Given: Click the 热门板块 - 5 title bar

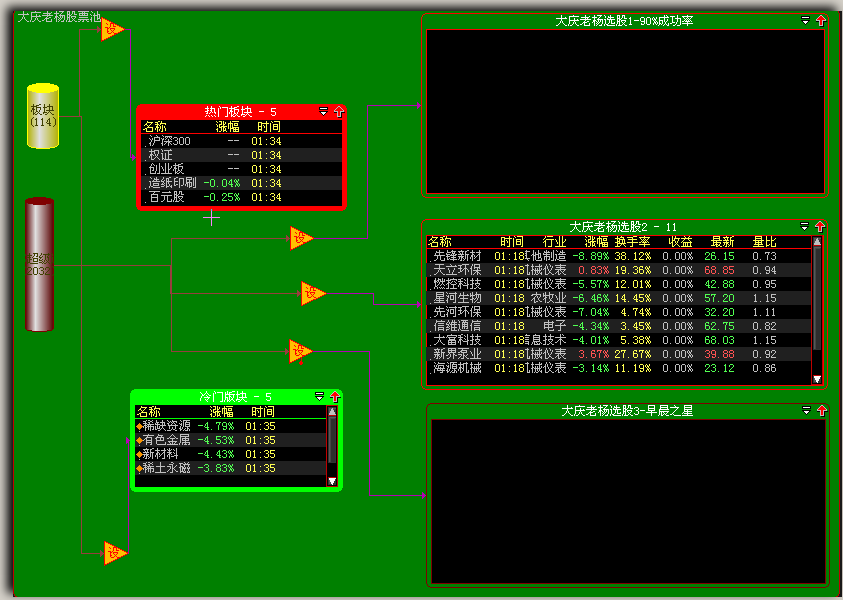Looking at the screenshot, I should 240,112.
